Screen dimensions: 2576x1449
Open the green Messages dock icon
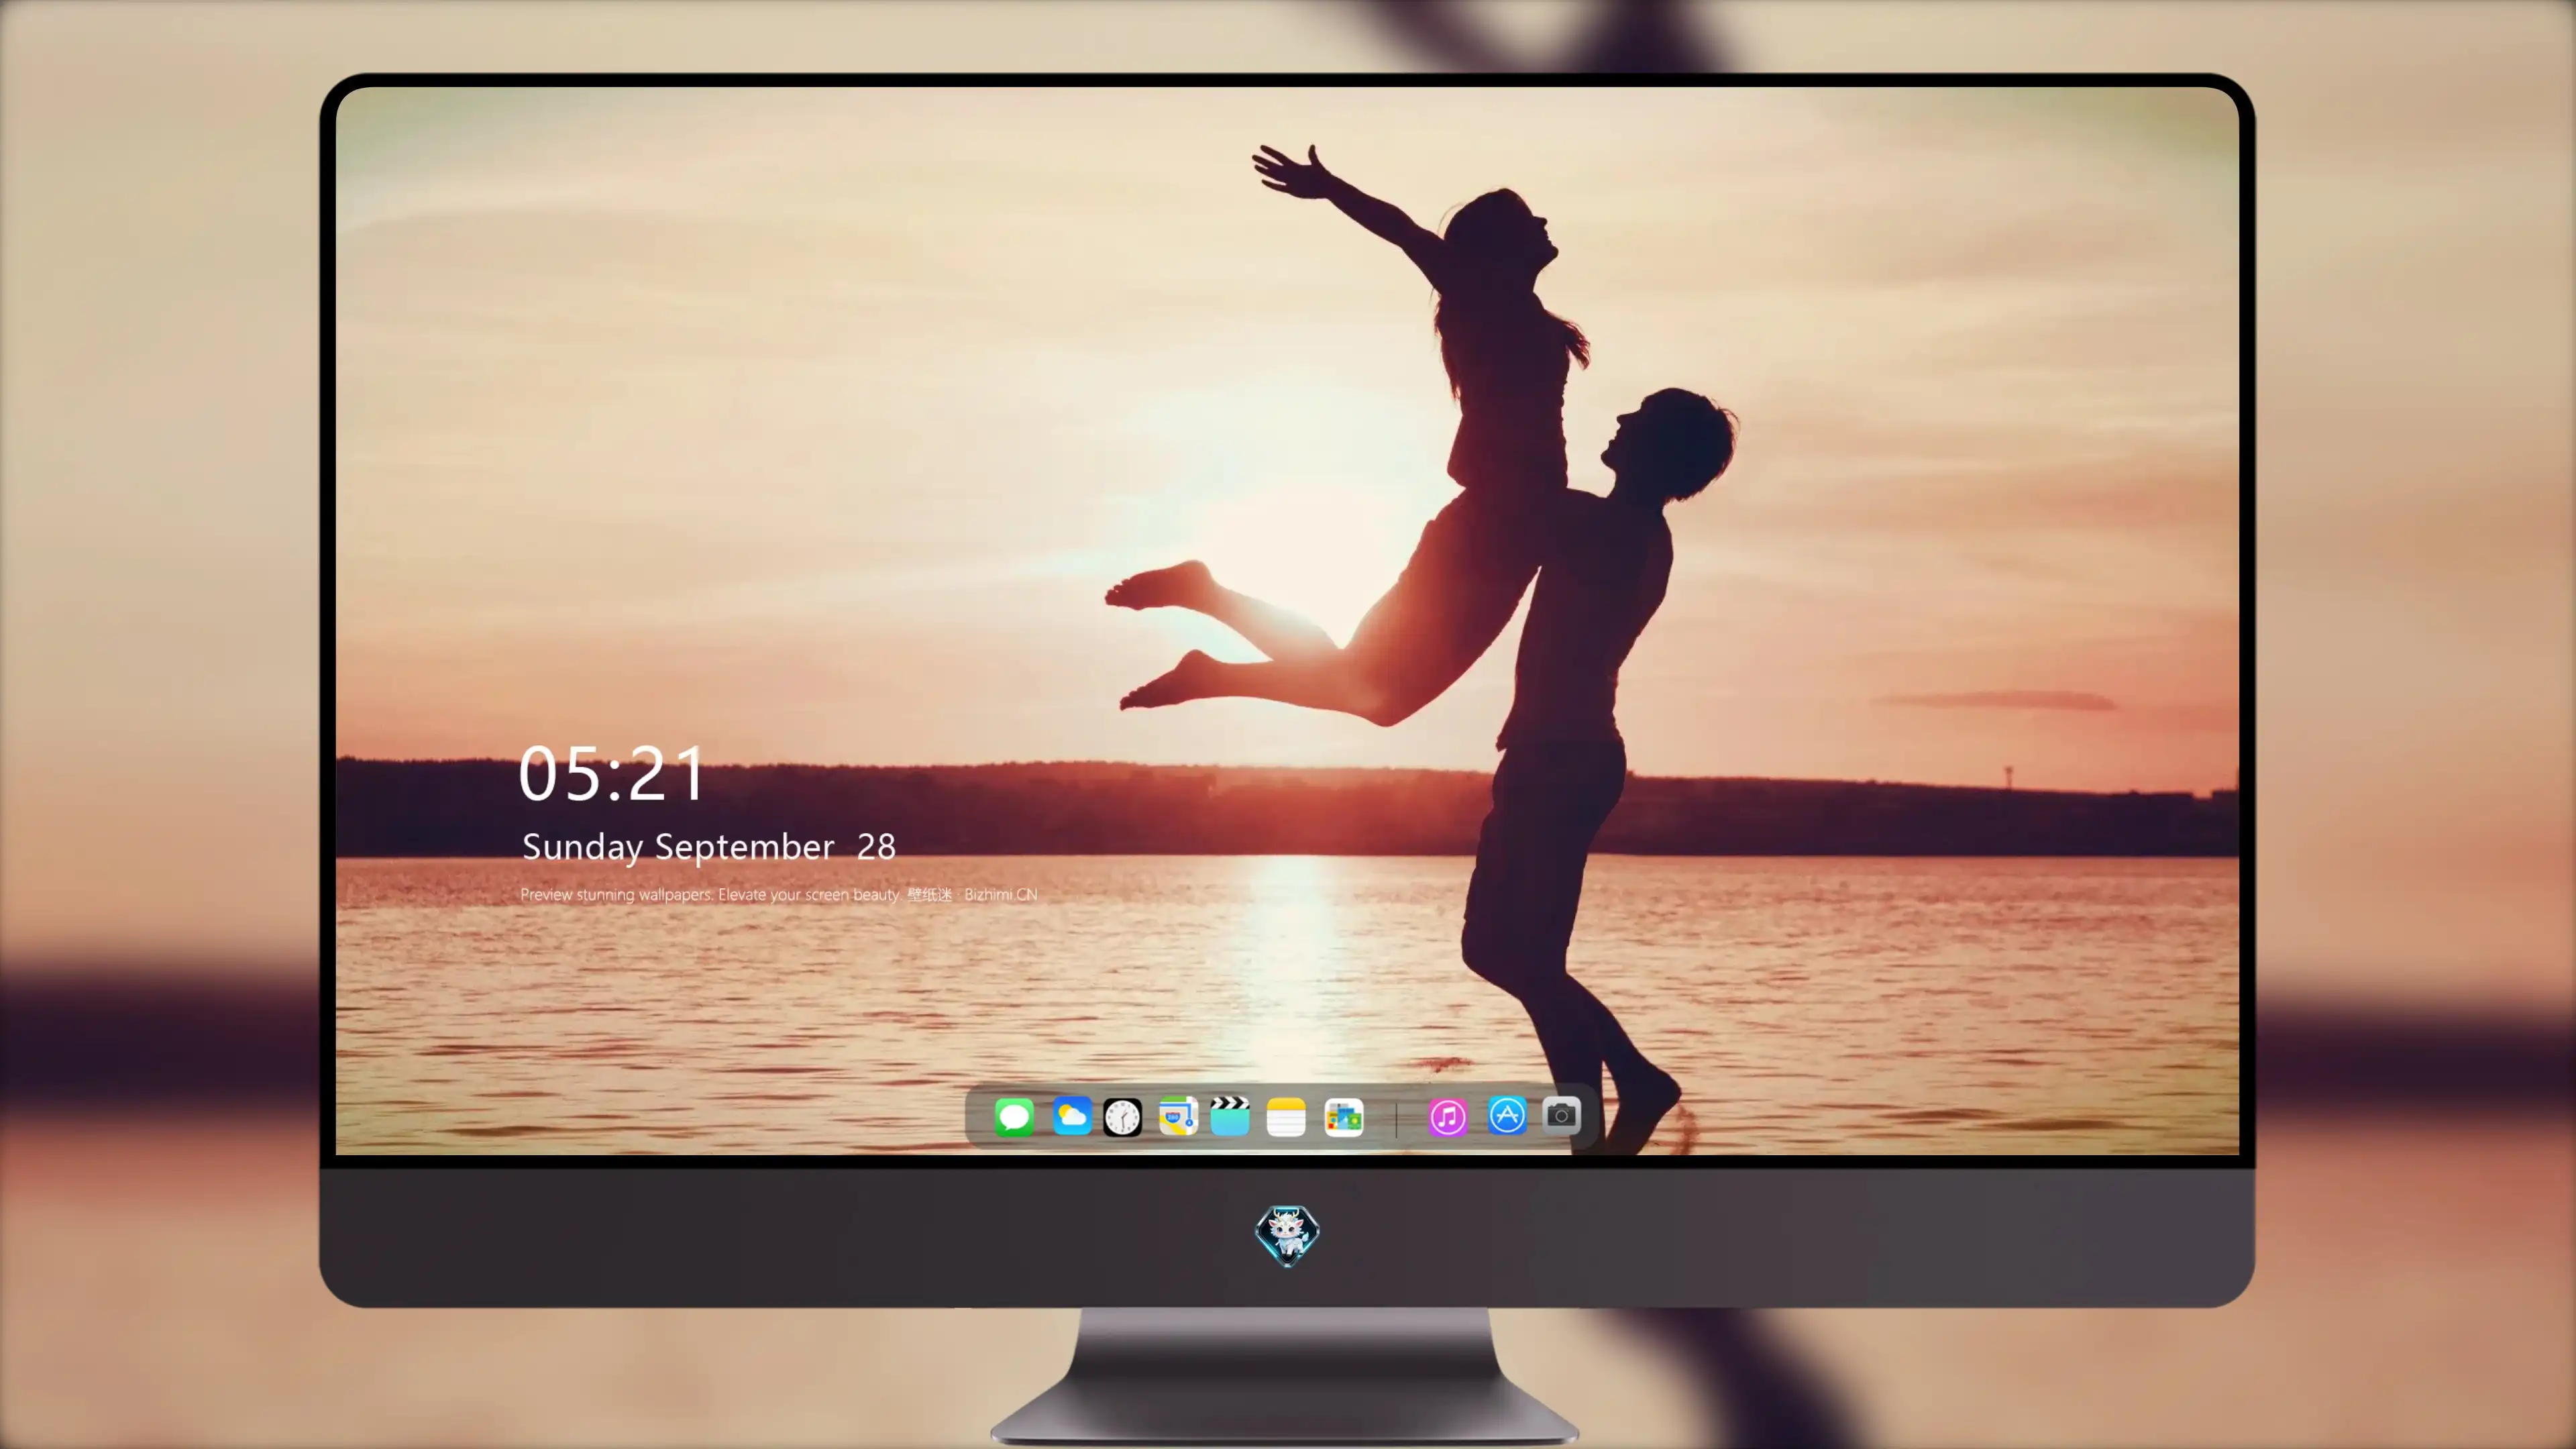pyautogui.click(x=1014, y=1116)
